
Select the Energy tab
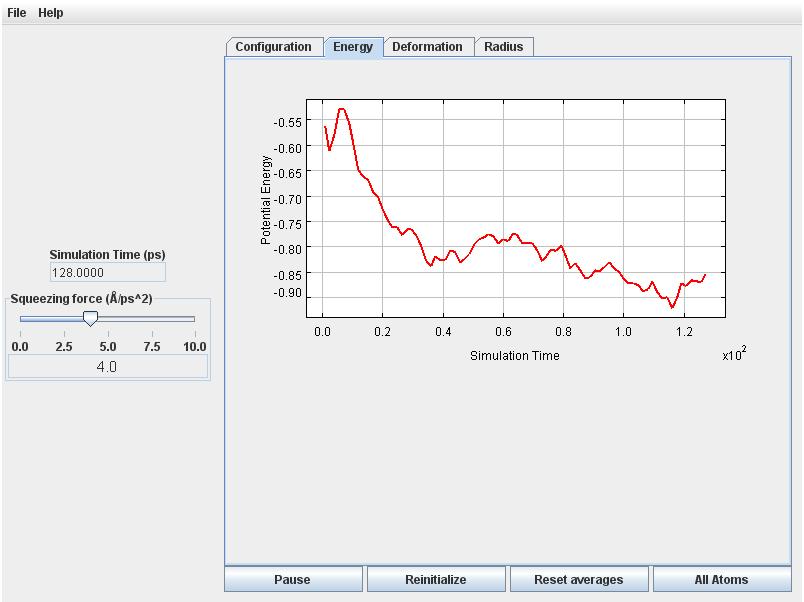pos(353,47)
